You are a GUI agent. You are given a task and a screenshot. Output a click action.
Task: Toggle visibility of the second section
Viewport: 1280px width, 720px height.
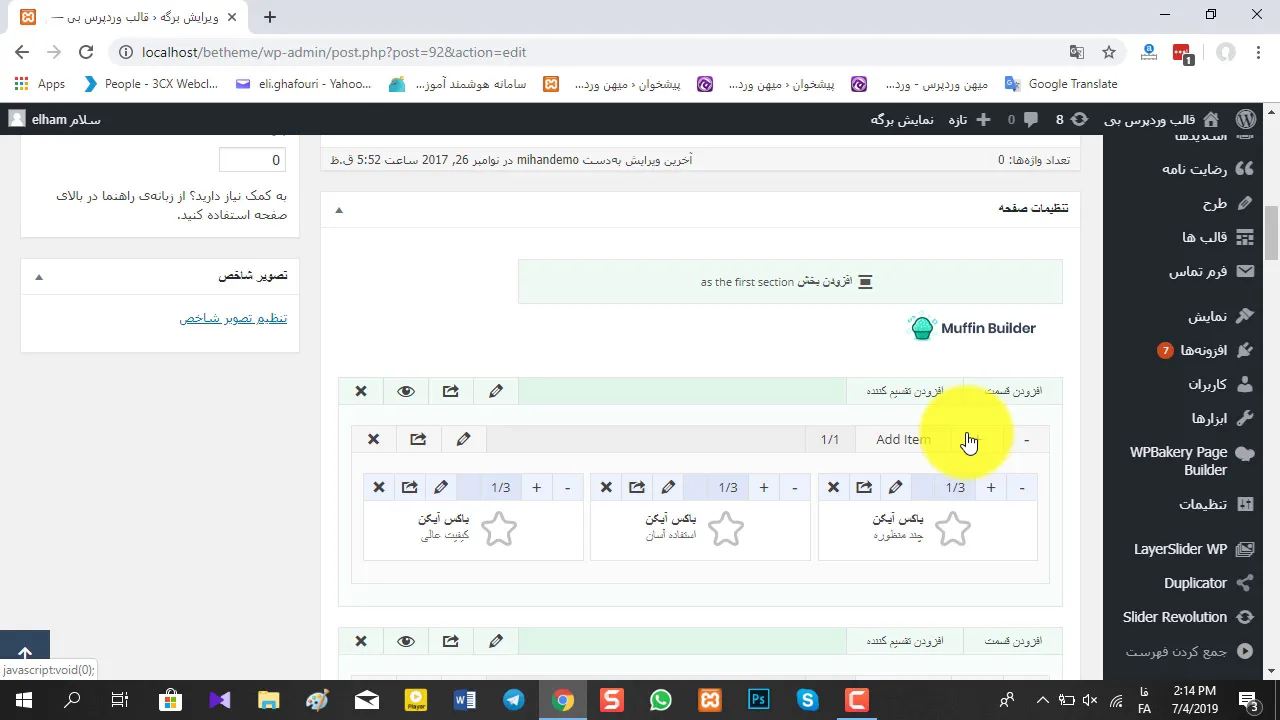pos(406,641)
